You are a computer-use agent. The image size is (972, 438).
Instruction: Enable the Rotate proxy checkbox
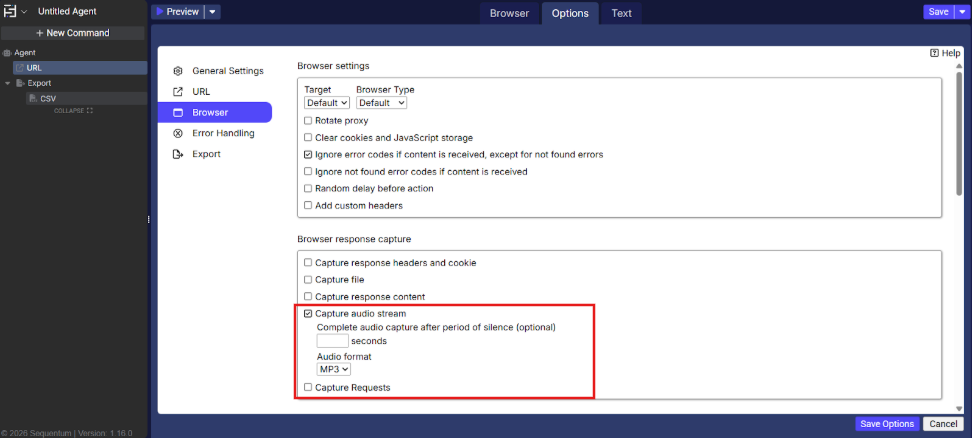(308, 121)
